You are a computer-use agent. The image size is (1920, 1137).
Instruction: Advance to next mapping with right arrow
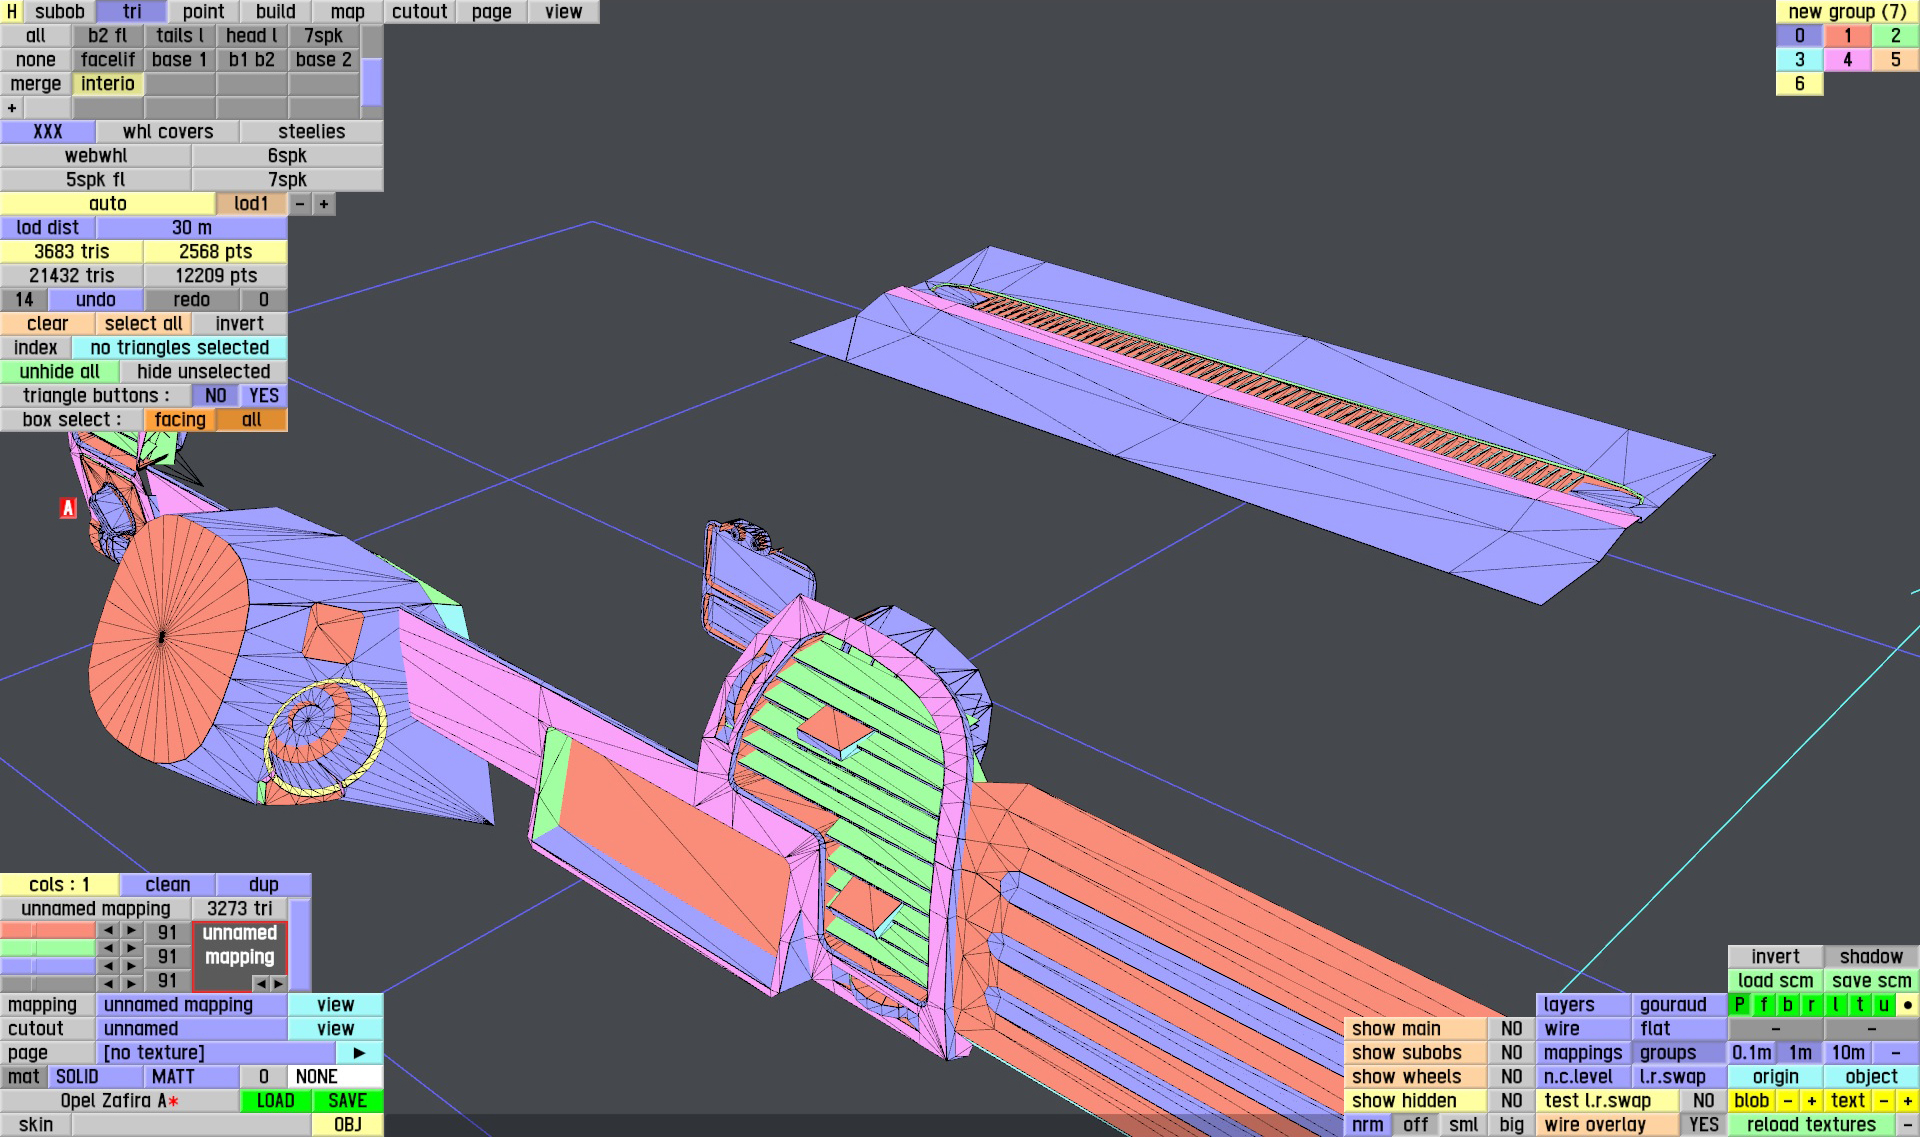(x=279, y=983)
